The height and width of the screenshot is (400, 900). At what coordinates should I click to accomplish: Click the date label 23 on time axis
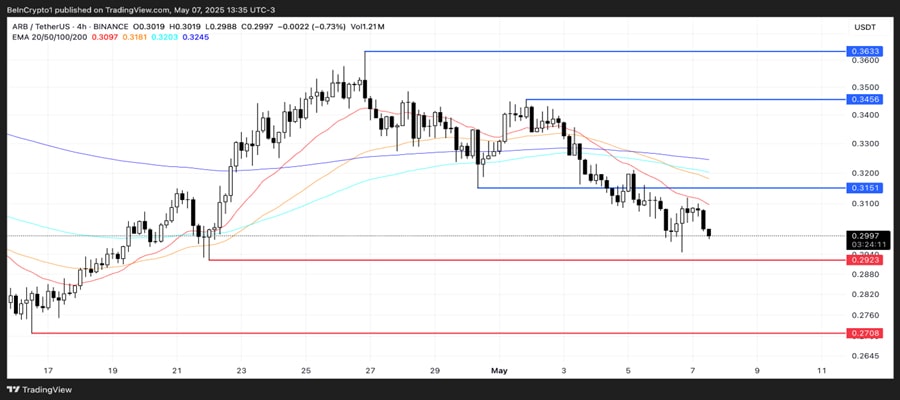click(242, 370)
